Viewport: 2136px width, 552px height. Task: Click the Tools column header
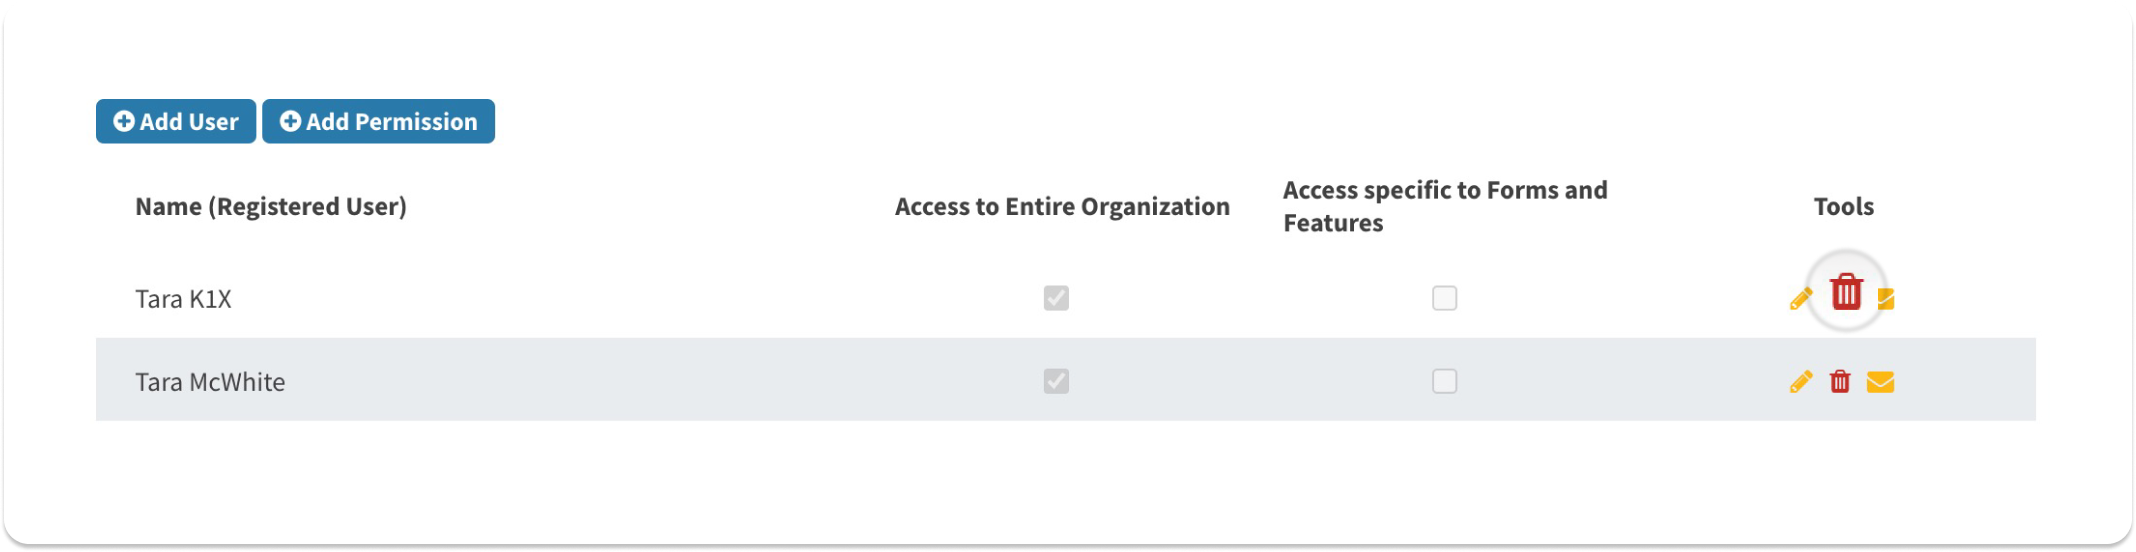tap(1843, 206)
